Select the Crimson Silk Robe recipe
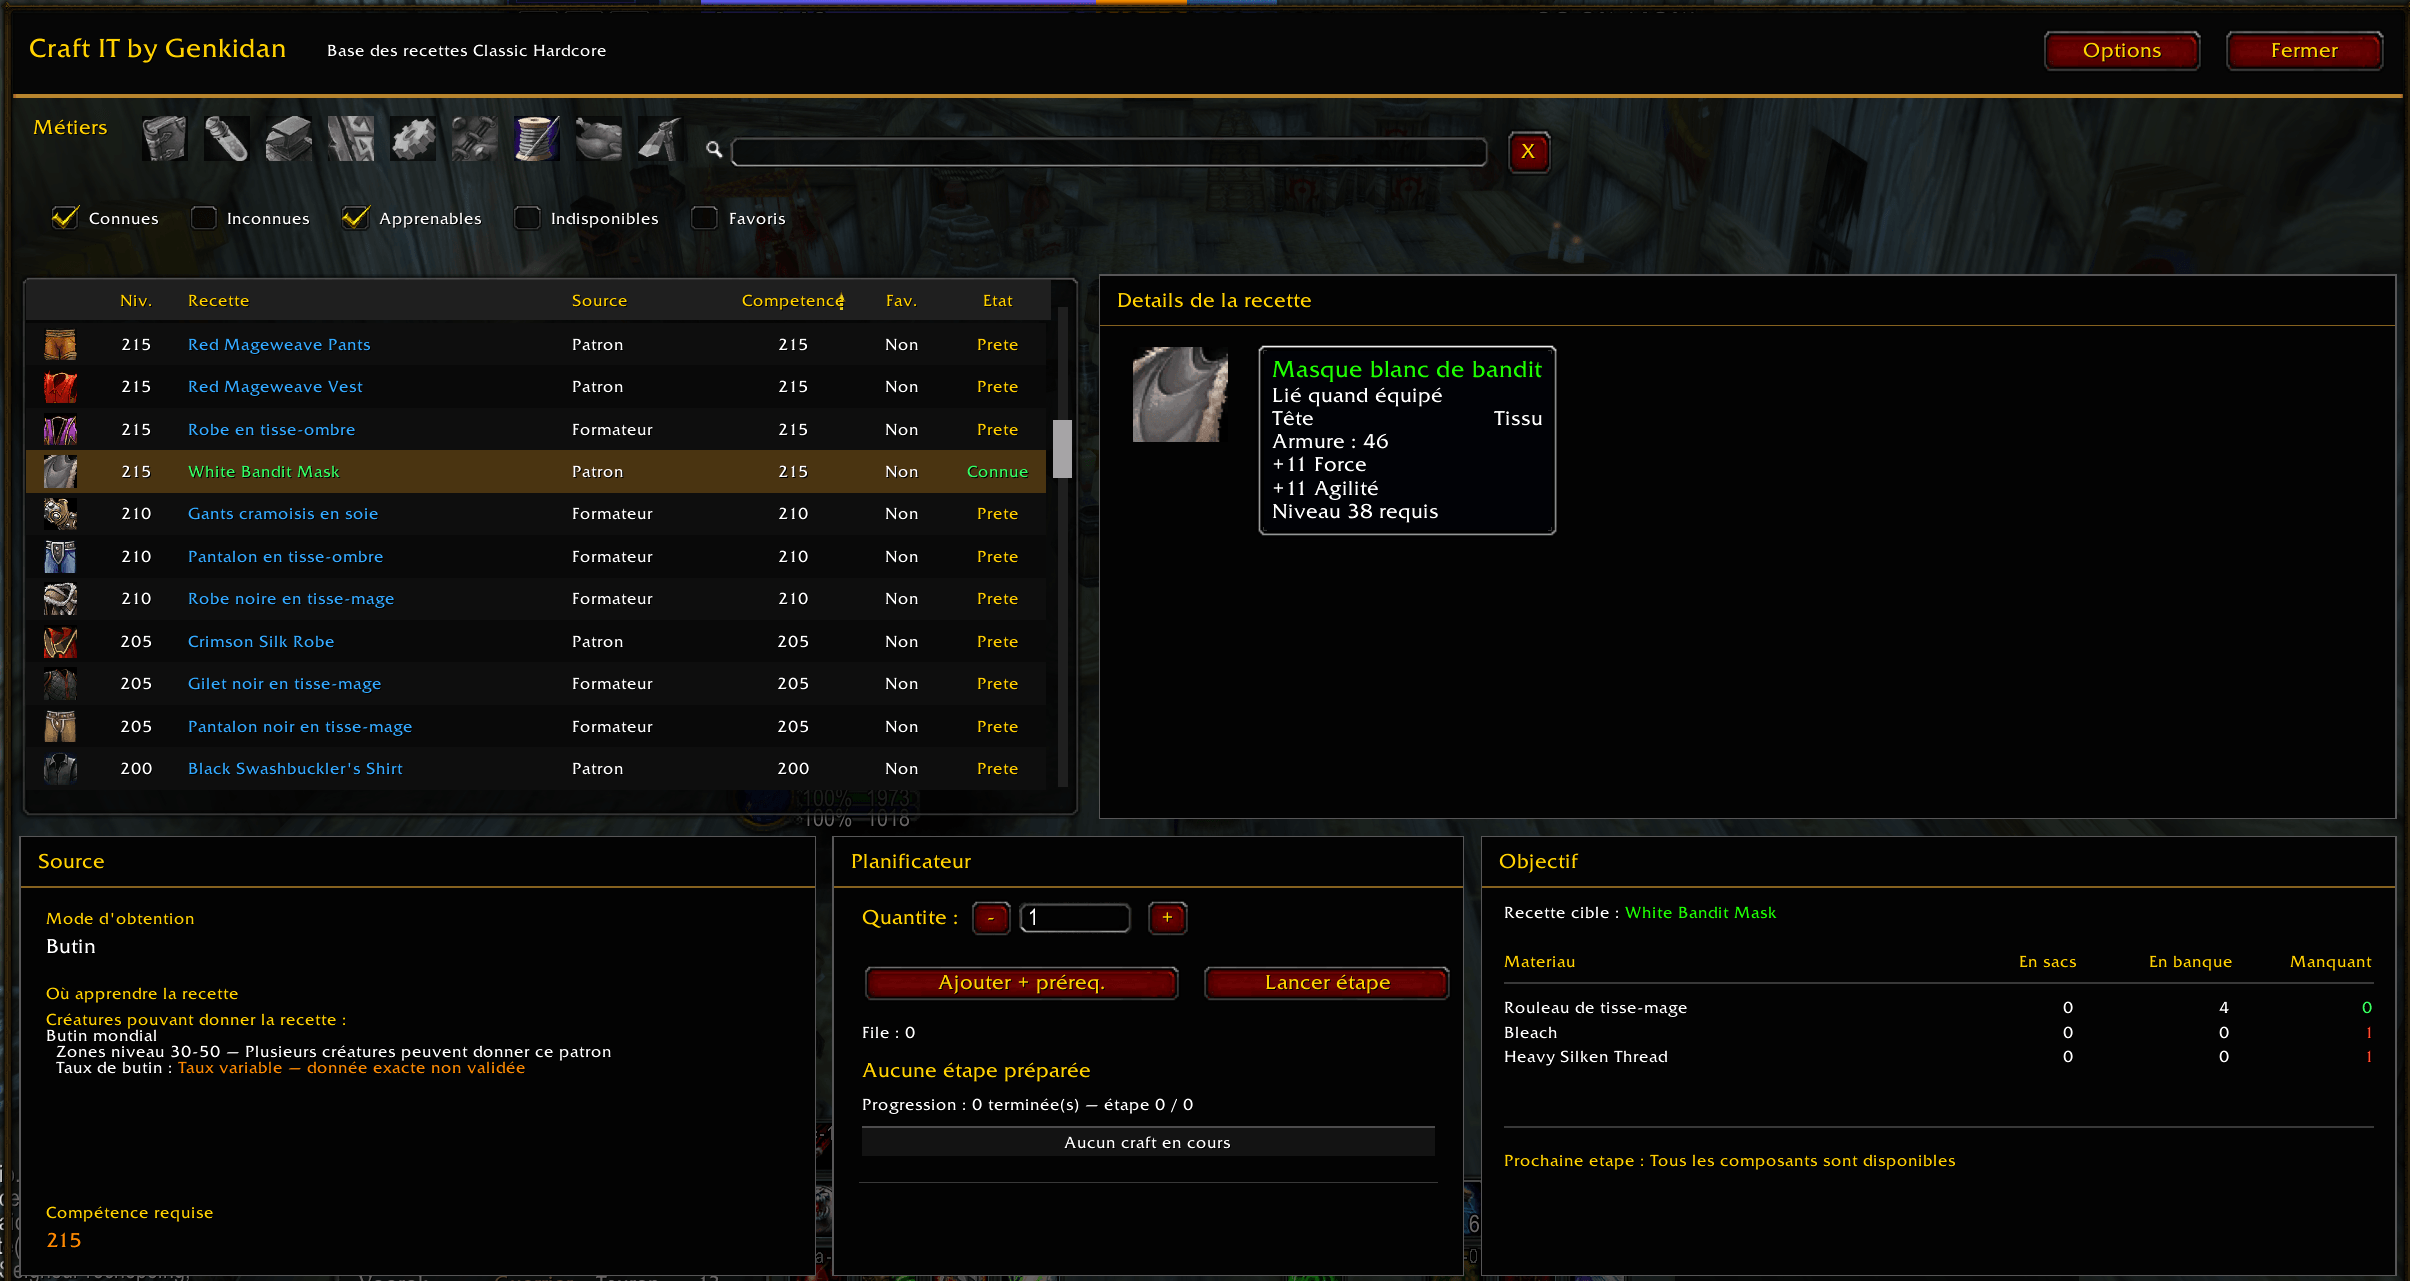 coord(261,641)
